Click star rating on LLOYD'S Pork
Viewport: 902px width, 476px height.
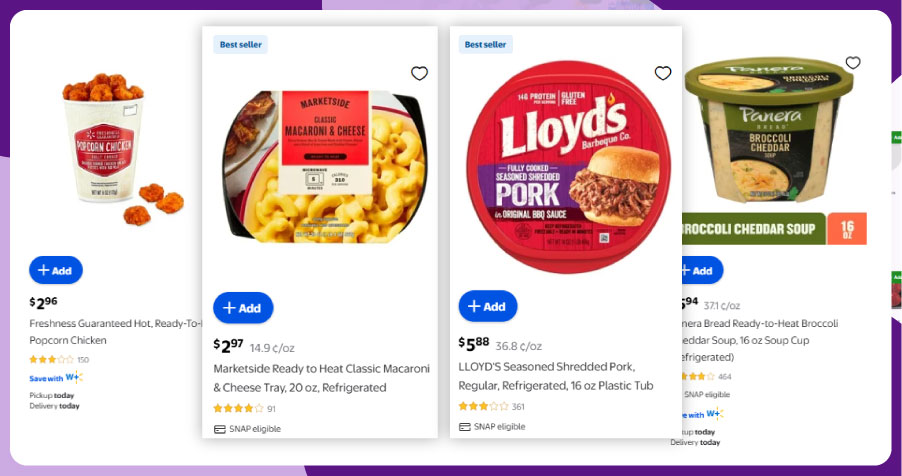coord(483,406)
